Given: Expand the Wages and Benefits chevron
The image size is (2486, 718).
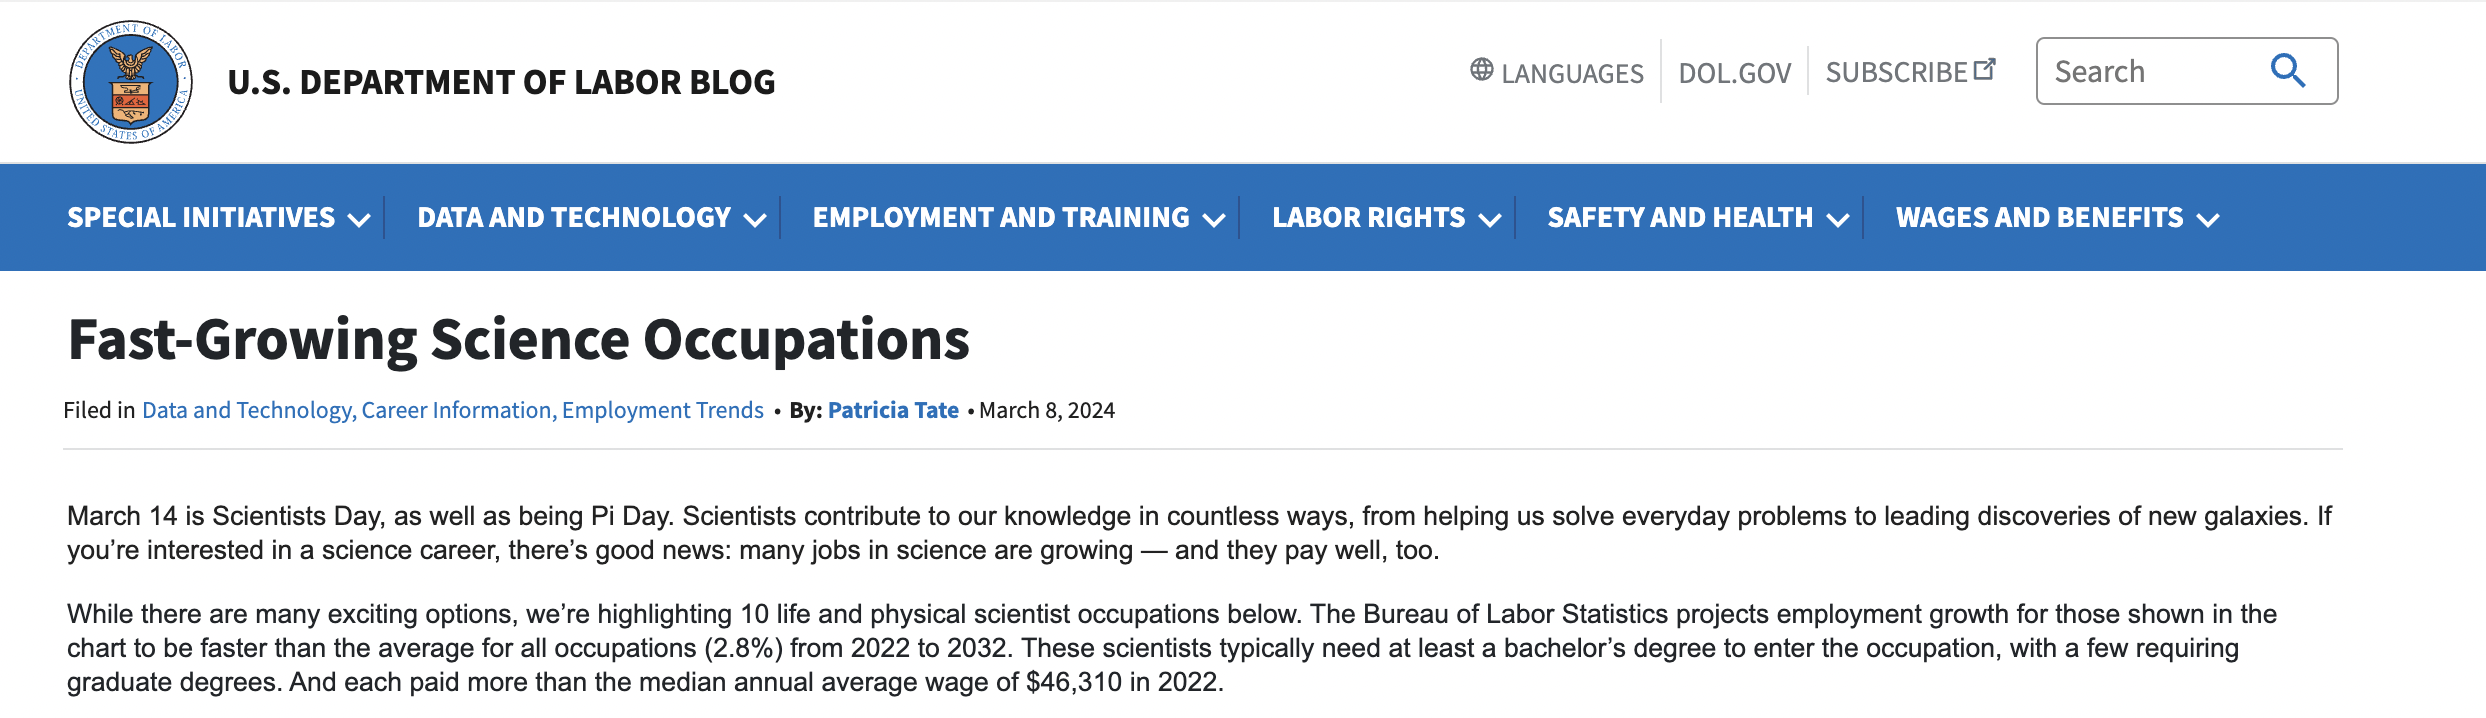Looking at the screenshot, I should (2209, 220).
